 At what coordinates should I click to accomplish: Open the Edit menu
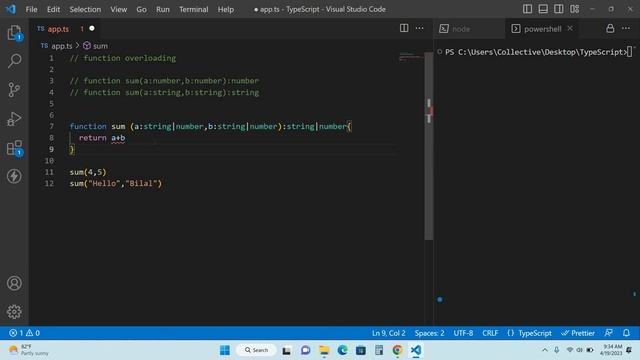coord(53,9)
